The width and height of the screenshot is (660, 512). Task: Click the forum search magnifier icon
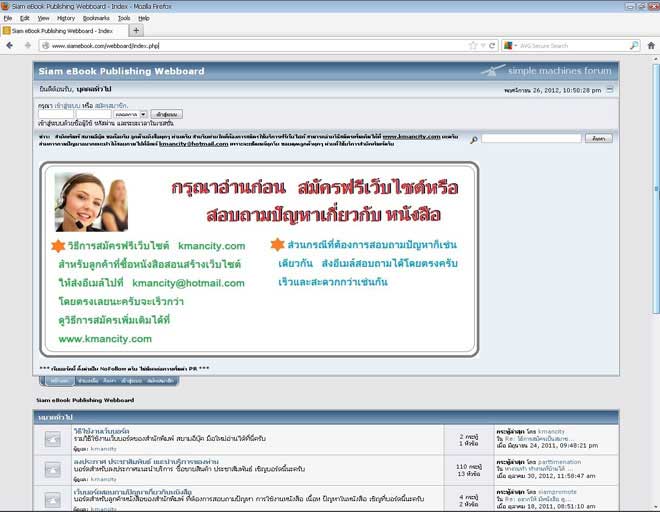(474, 140)
